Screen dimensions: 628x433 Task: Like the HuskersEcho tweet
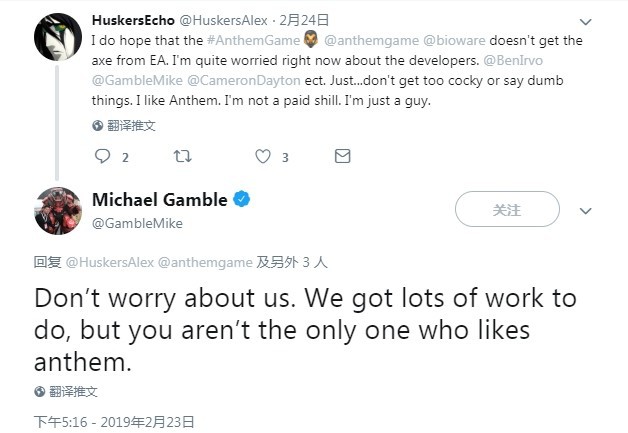[263, 157]
